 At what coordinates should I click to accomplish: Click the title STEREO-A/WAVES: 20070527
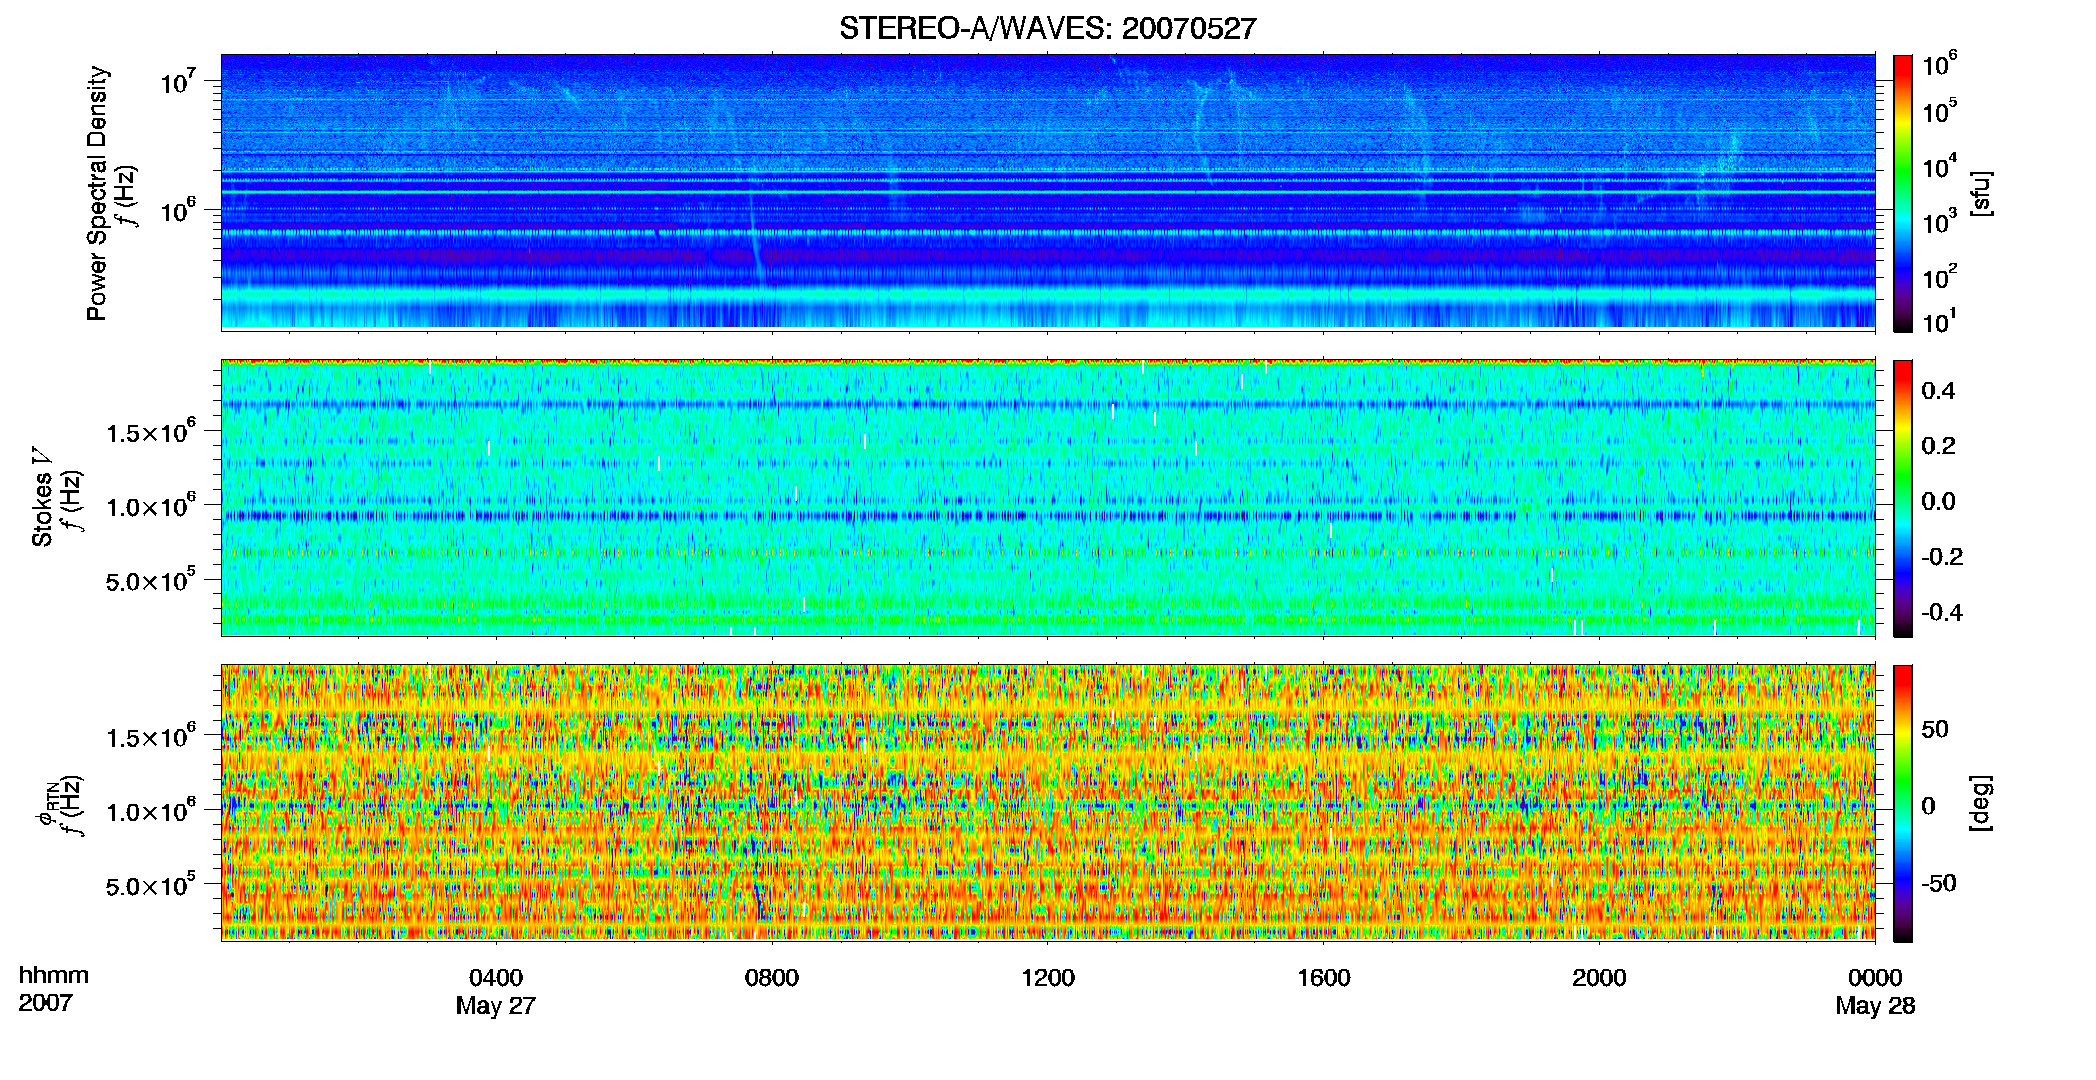pyautogui.click(x=1047, y=29)
